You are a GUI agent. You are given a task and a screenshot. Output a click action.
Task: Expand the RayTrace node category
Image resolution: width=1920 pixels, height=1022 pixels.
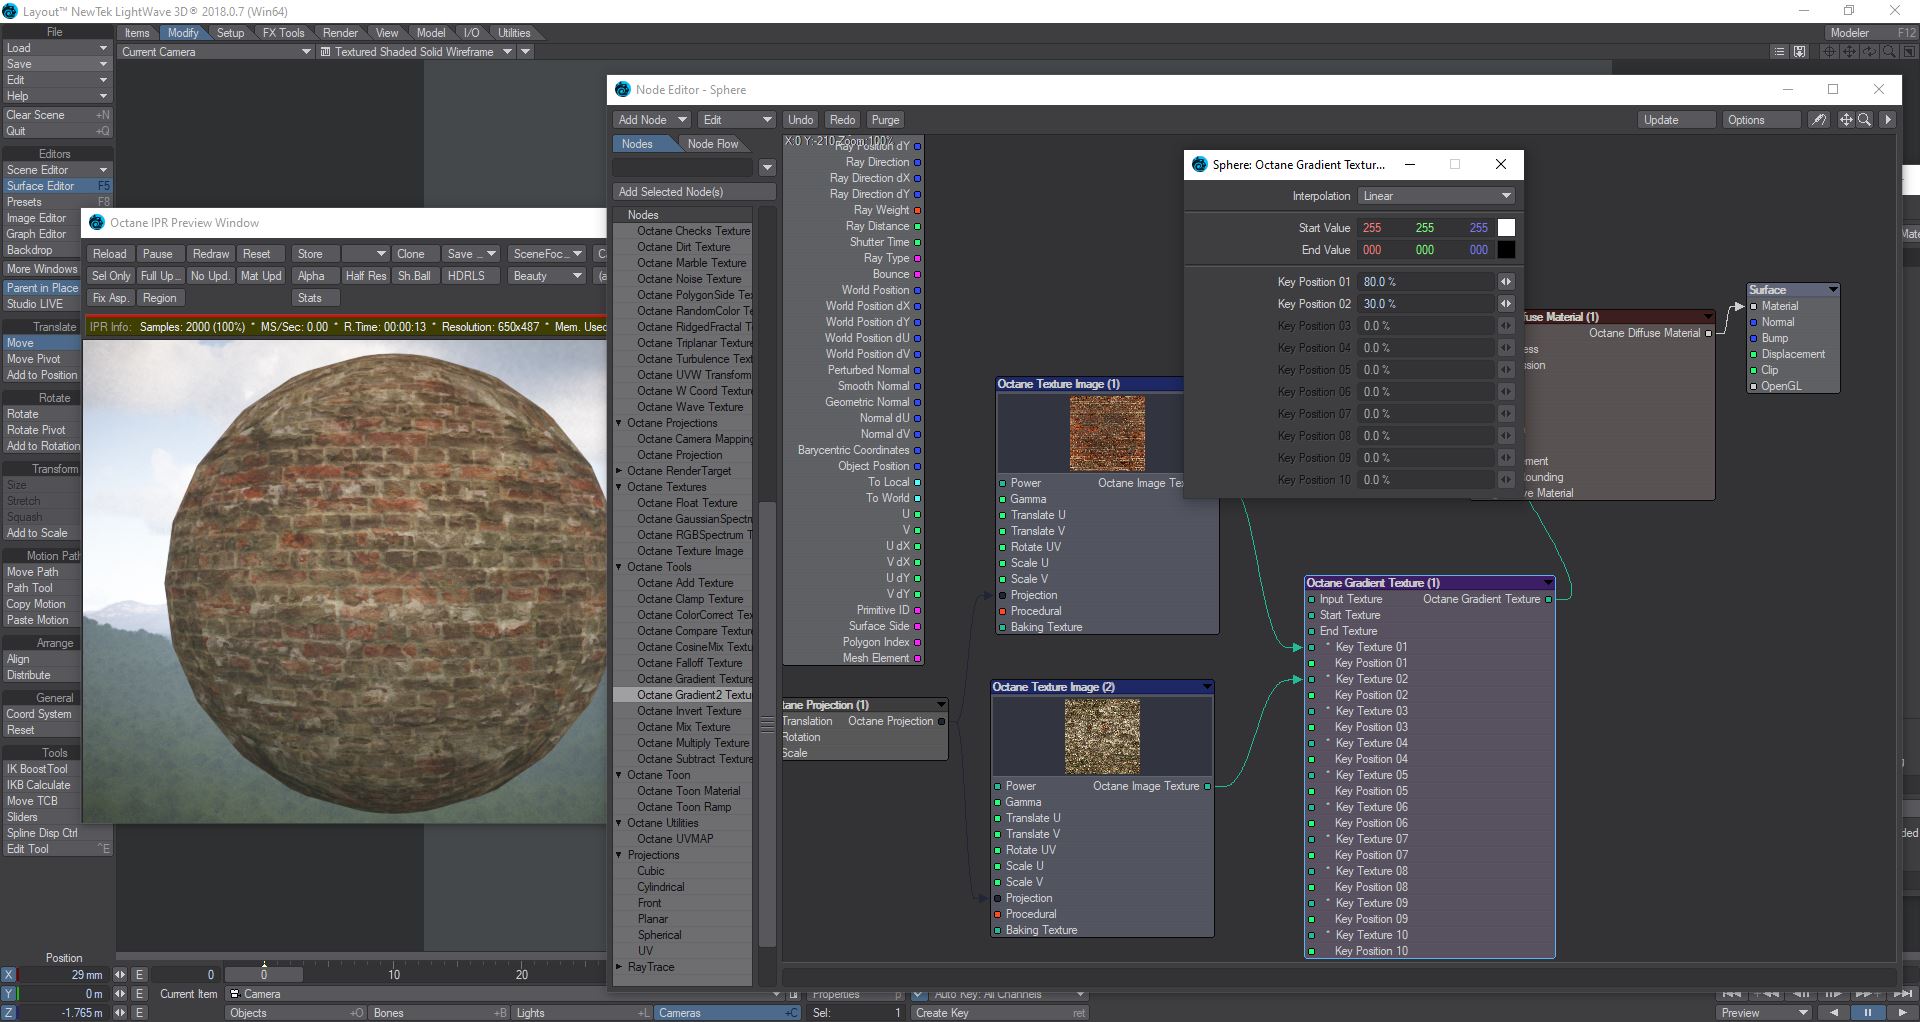(619, 967)
